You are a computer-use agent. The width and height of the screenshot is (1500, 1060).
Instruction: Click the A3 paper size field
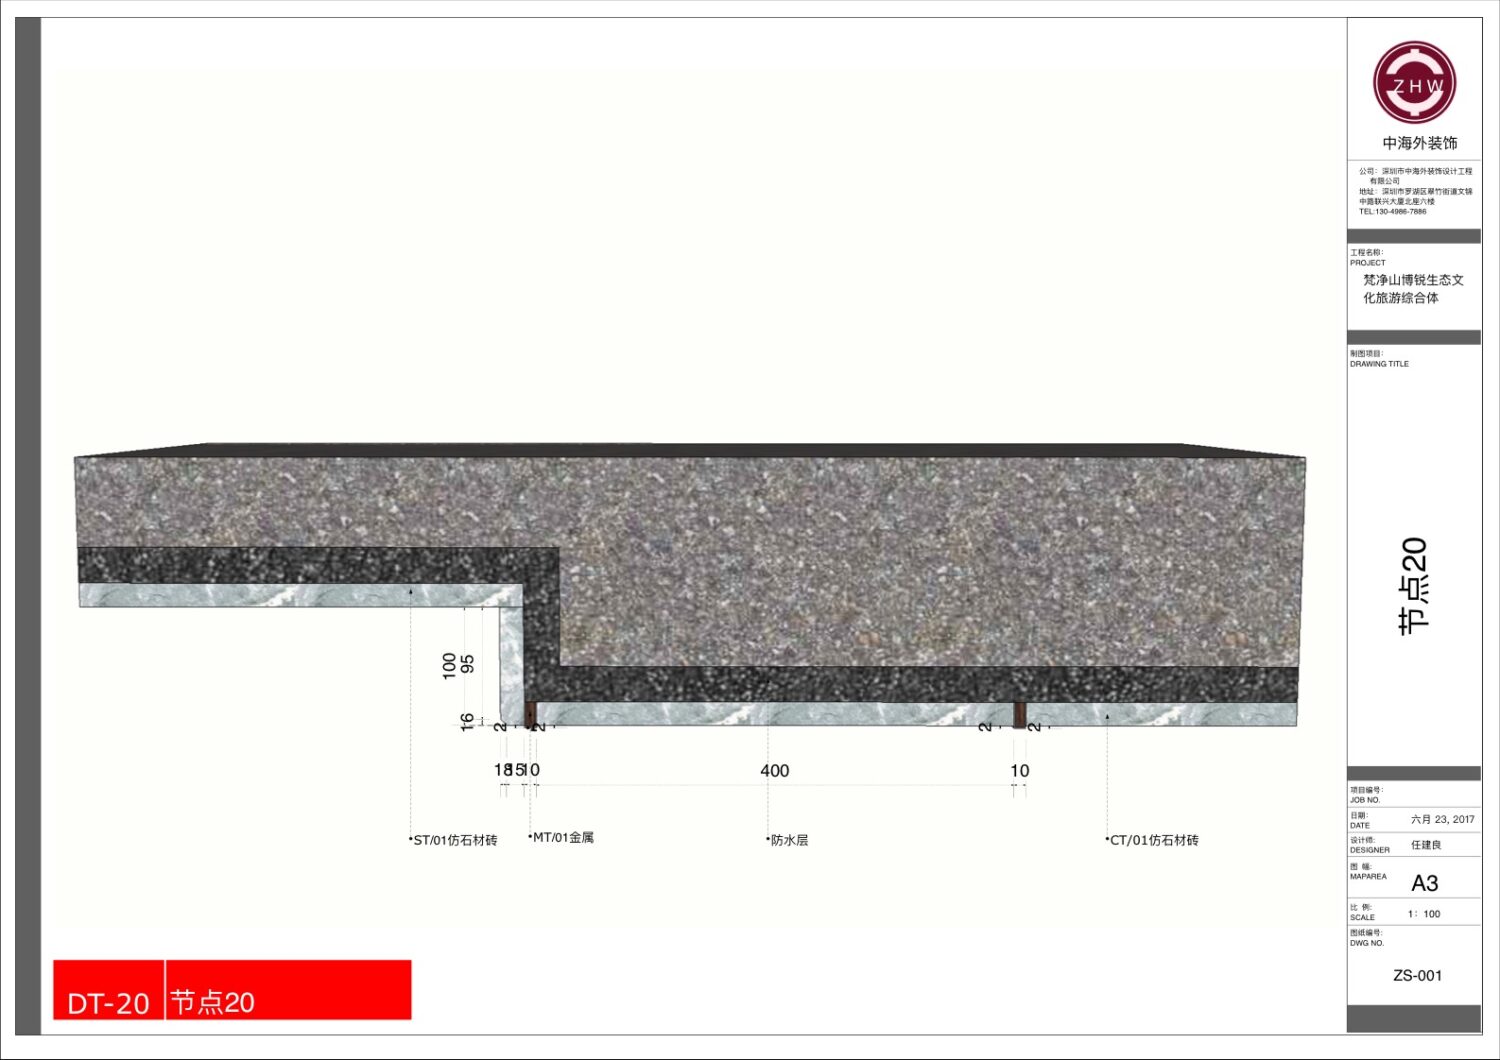pos(1424,883)
